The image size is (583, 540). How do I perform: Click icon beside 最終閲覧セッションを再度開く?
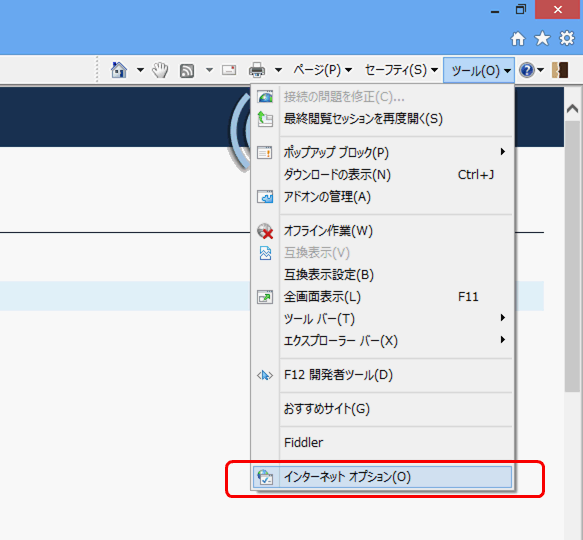(265, 119)
